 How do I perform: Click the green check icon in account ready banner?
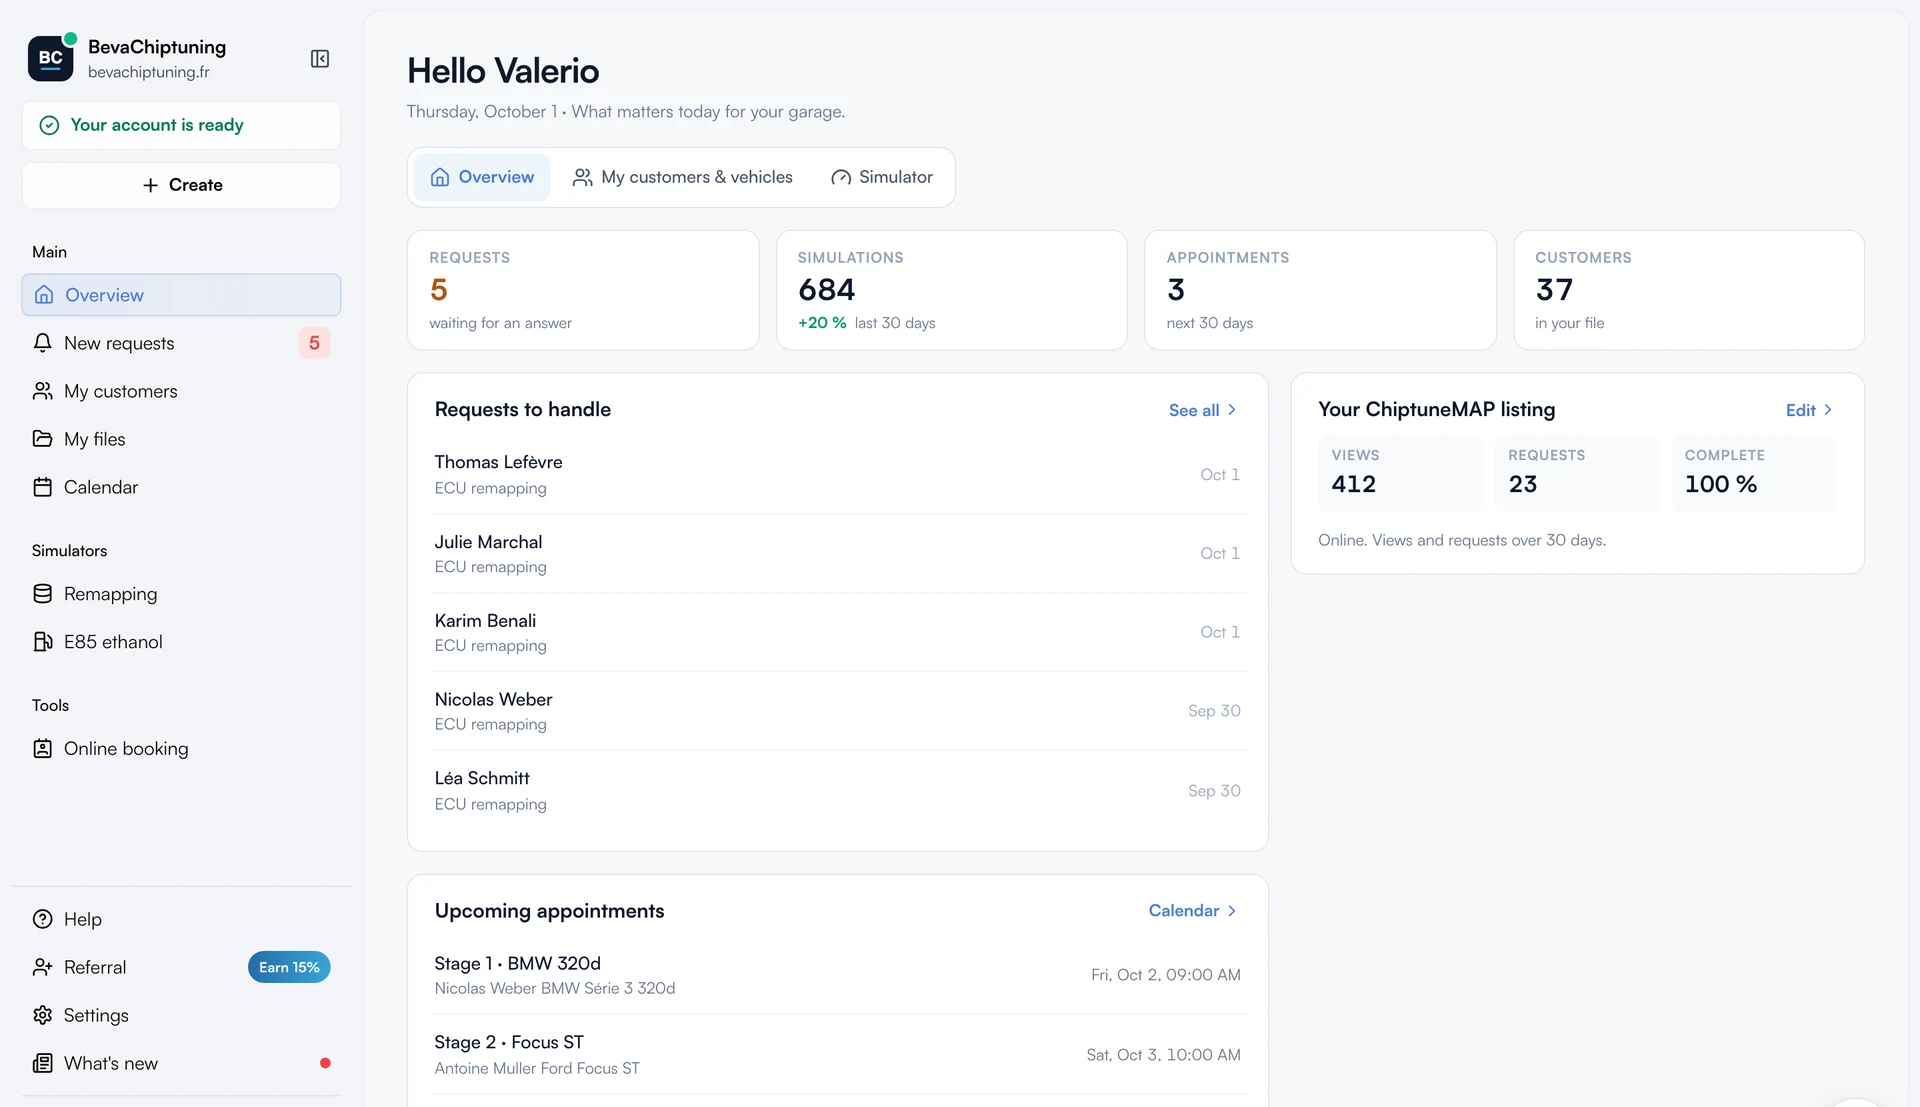click(x=49, y=125)
